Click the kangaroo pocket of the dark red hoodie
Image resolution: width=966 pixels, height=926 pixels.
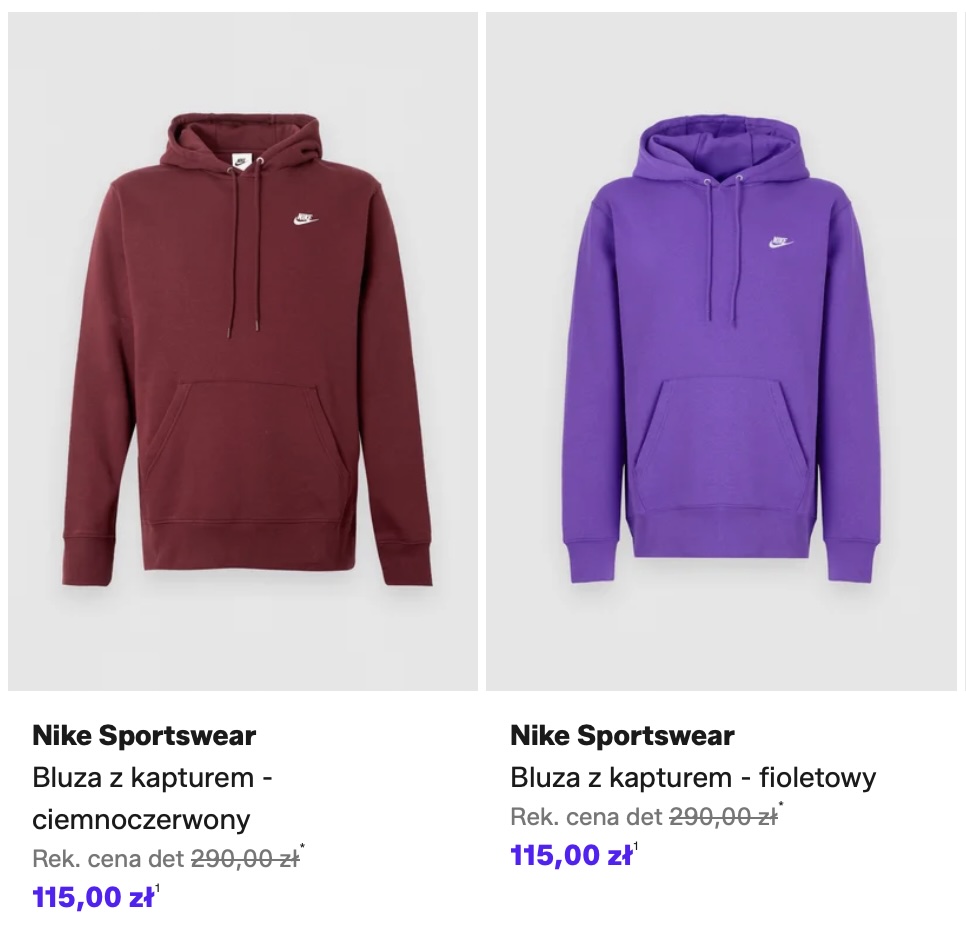pyautogui.click(x=250, y=440)
